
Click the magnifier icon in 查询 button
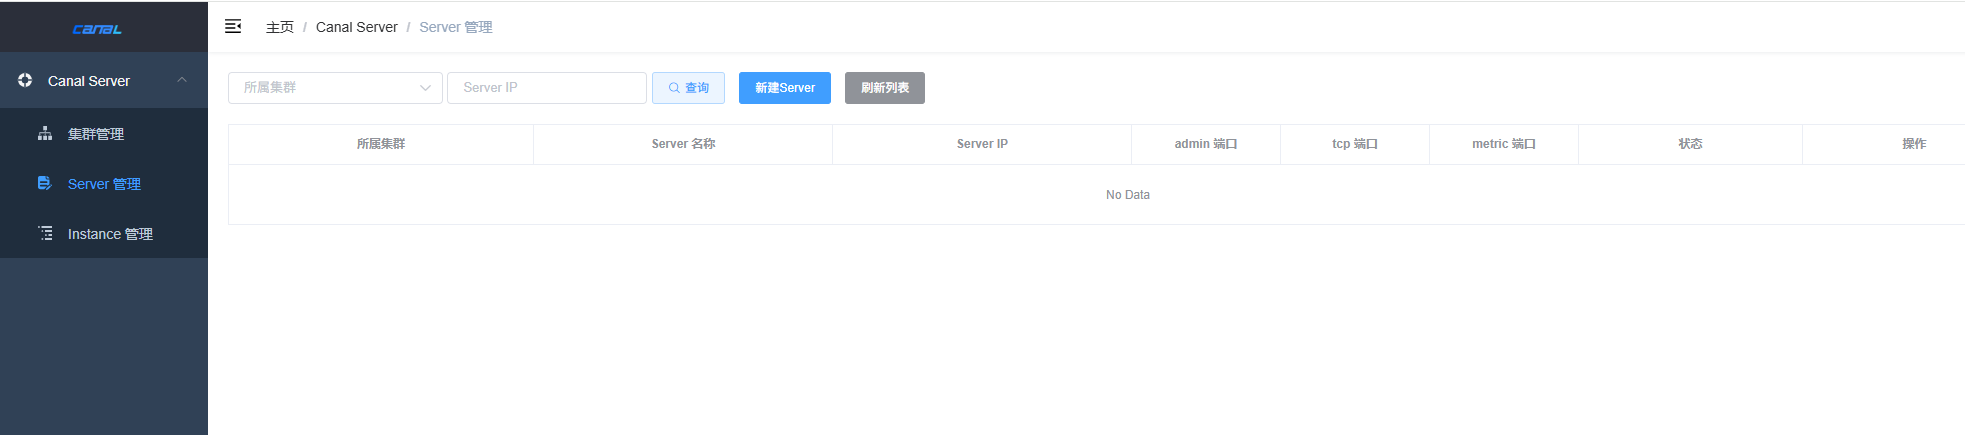(674, 88)
